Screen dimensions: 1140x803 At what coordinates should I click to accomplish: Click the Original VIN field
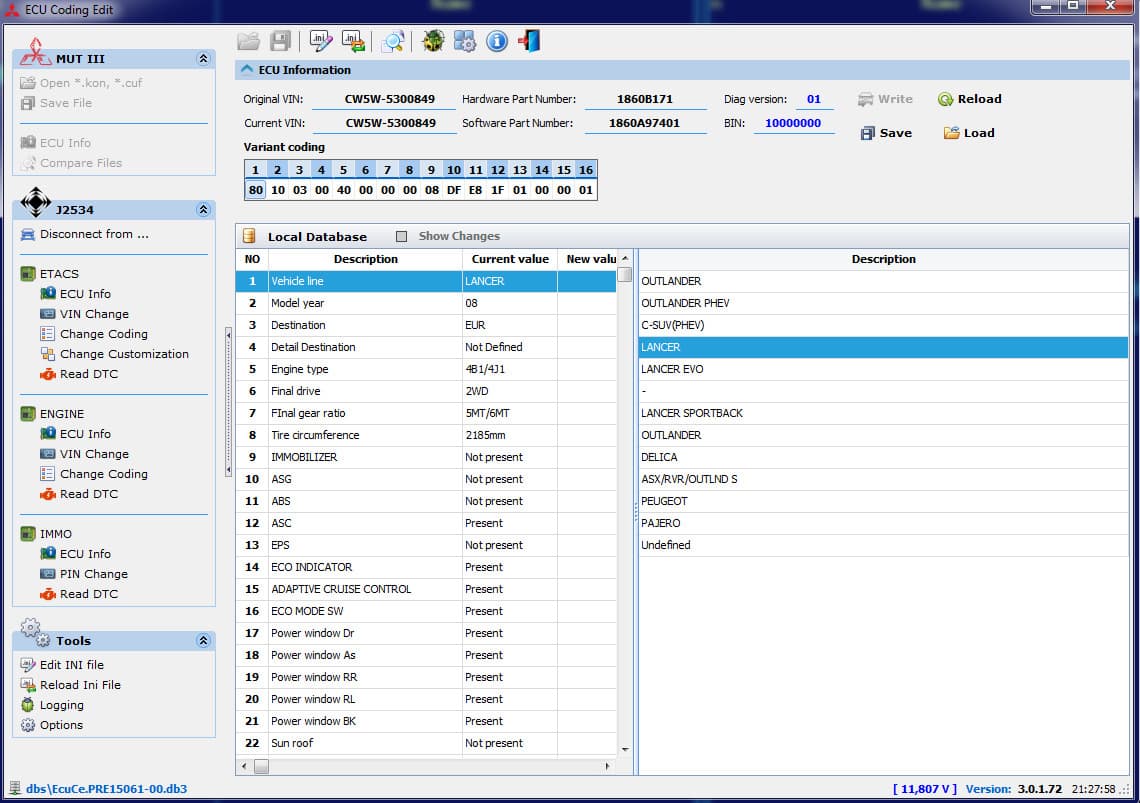(384, 100)
